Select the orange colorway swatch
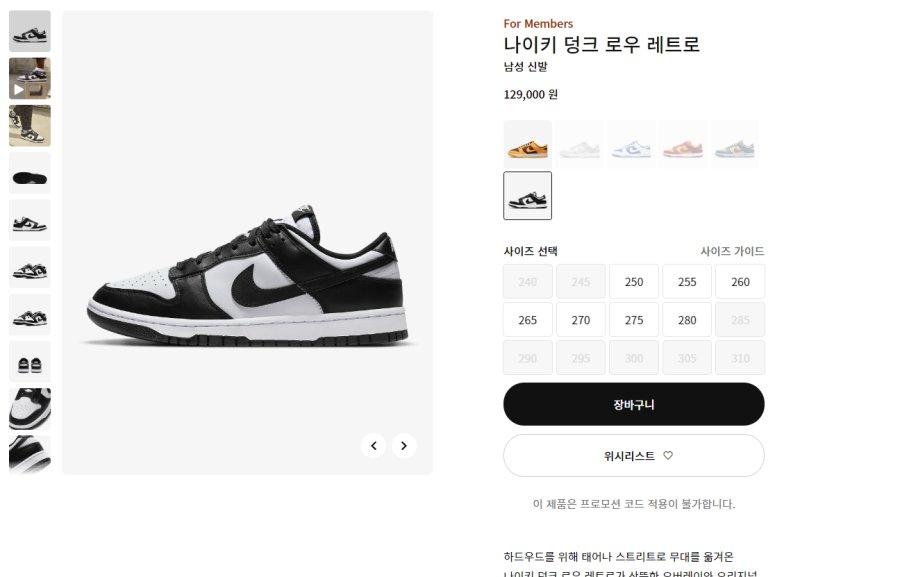This screenshot has height=577, width=900. (527, 144)
